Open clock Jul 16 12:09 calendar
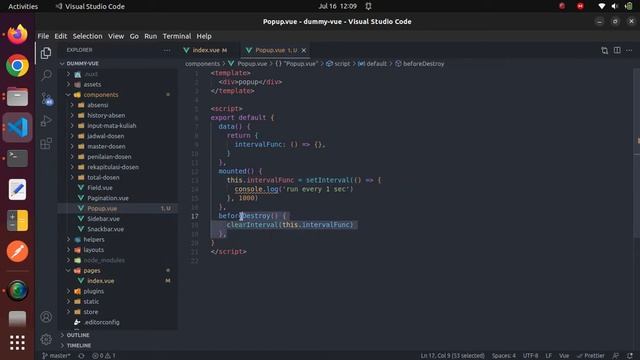 pyautogui.click(x=337, y=7)
